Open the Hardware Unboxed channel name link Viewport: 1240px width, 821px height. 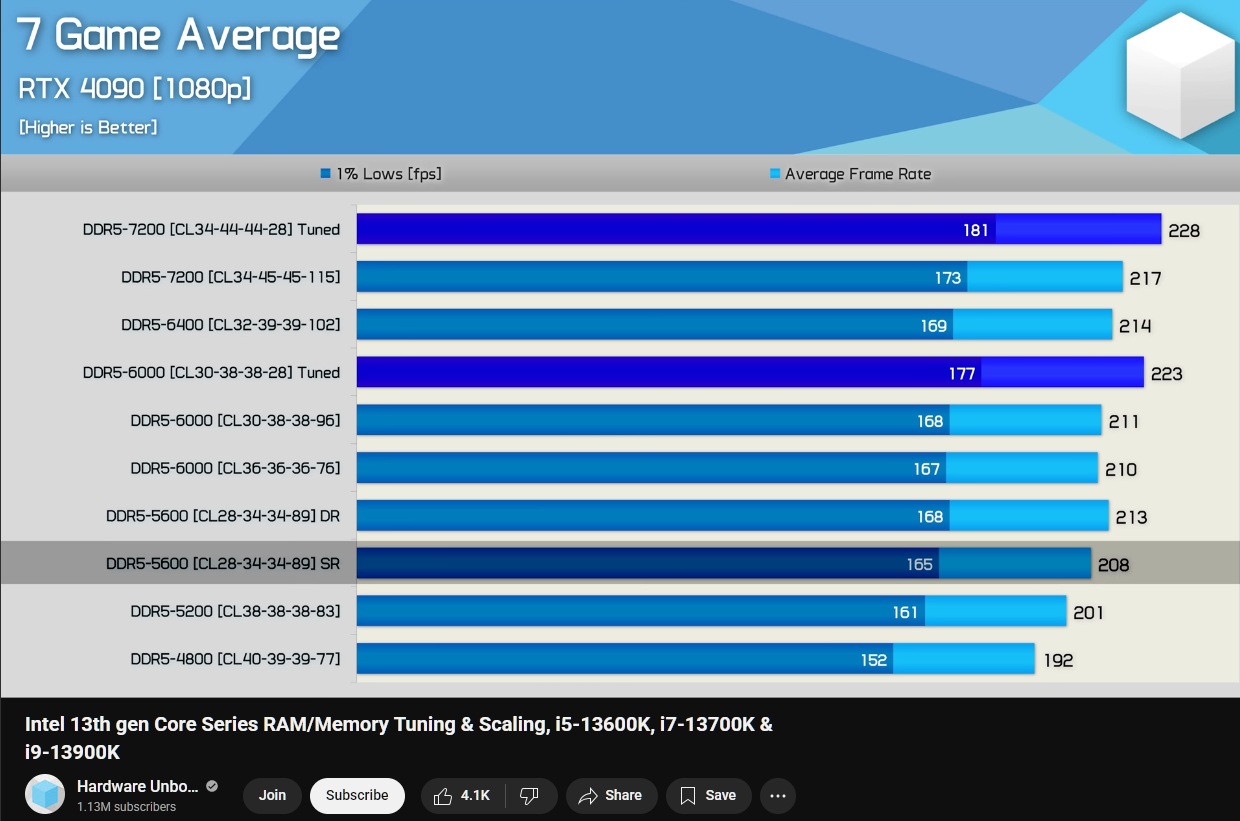pos(138,786)
